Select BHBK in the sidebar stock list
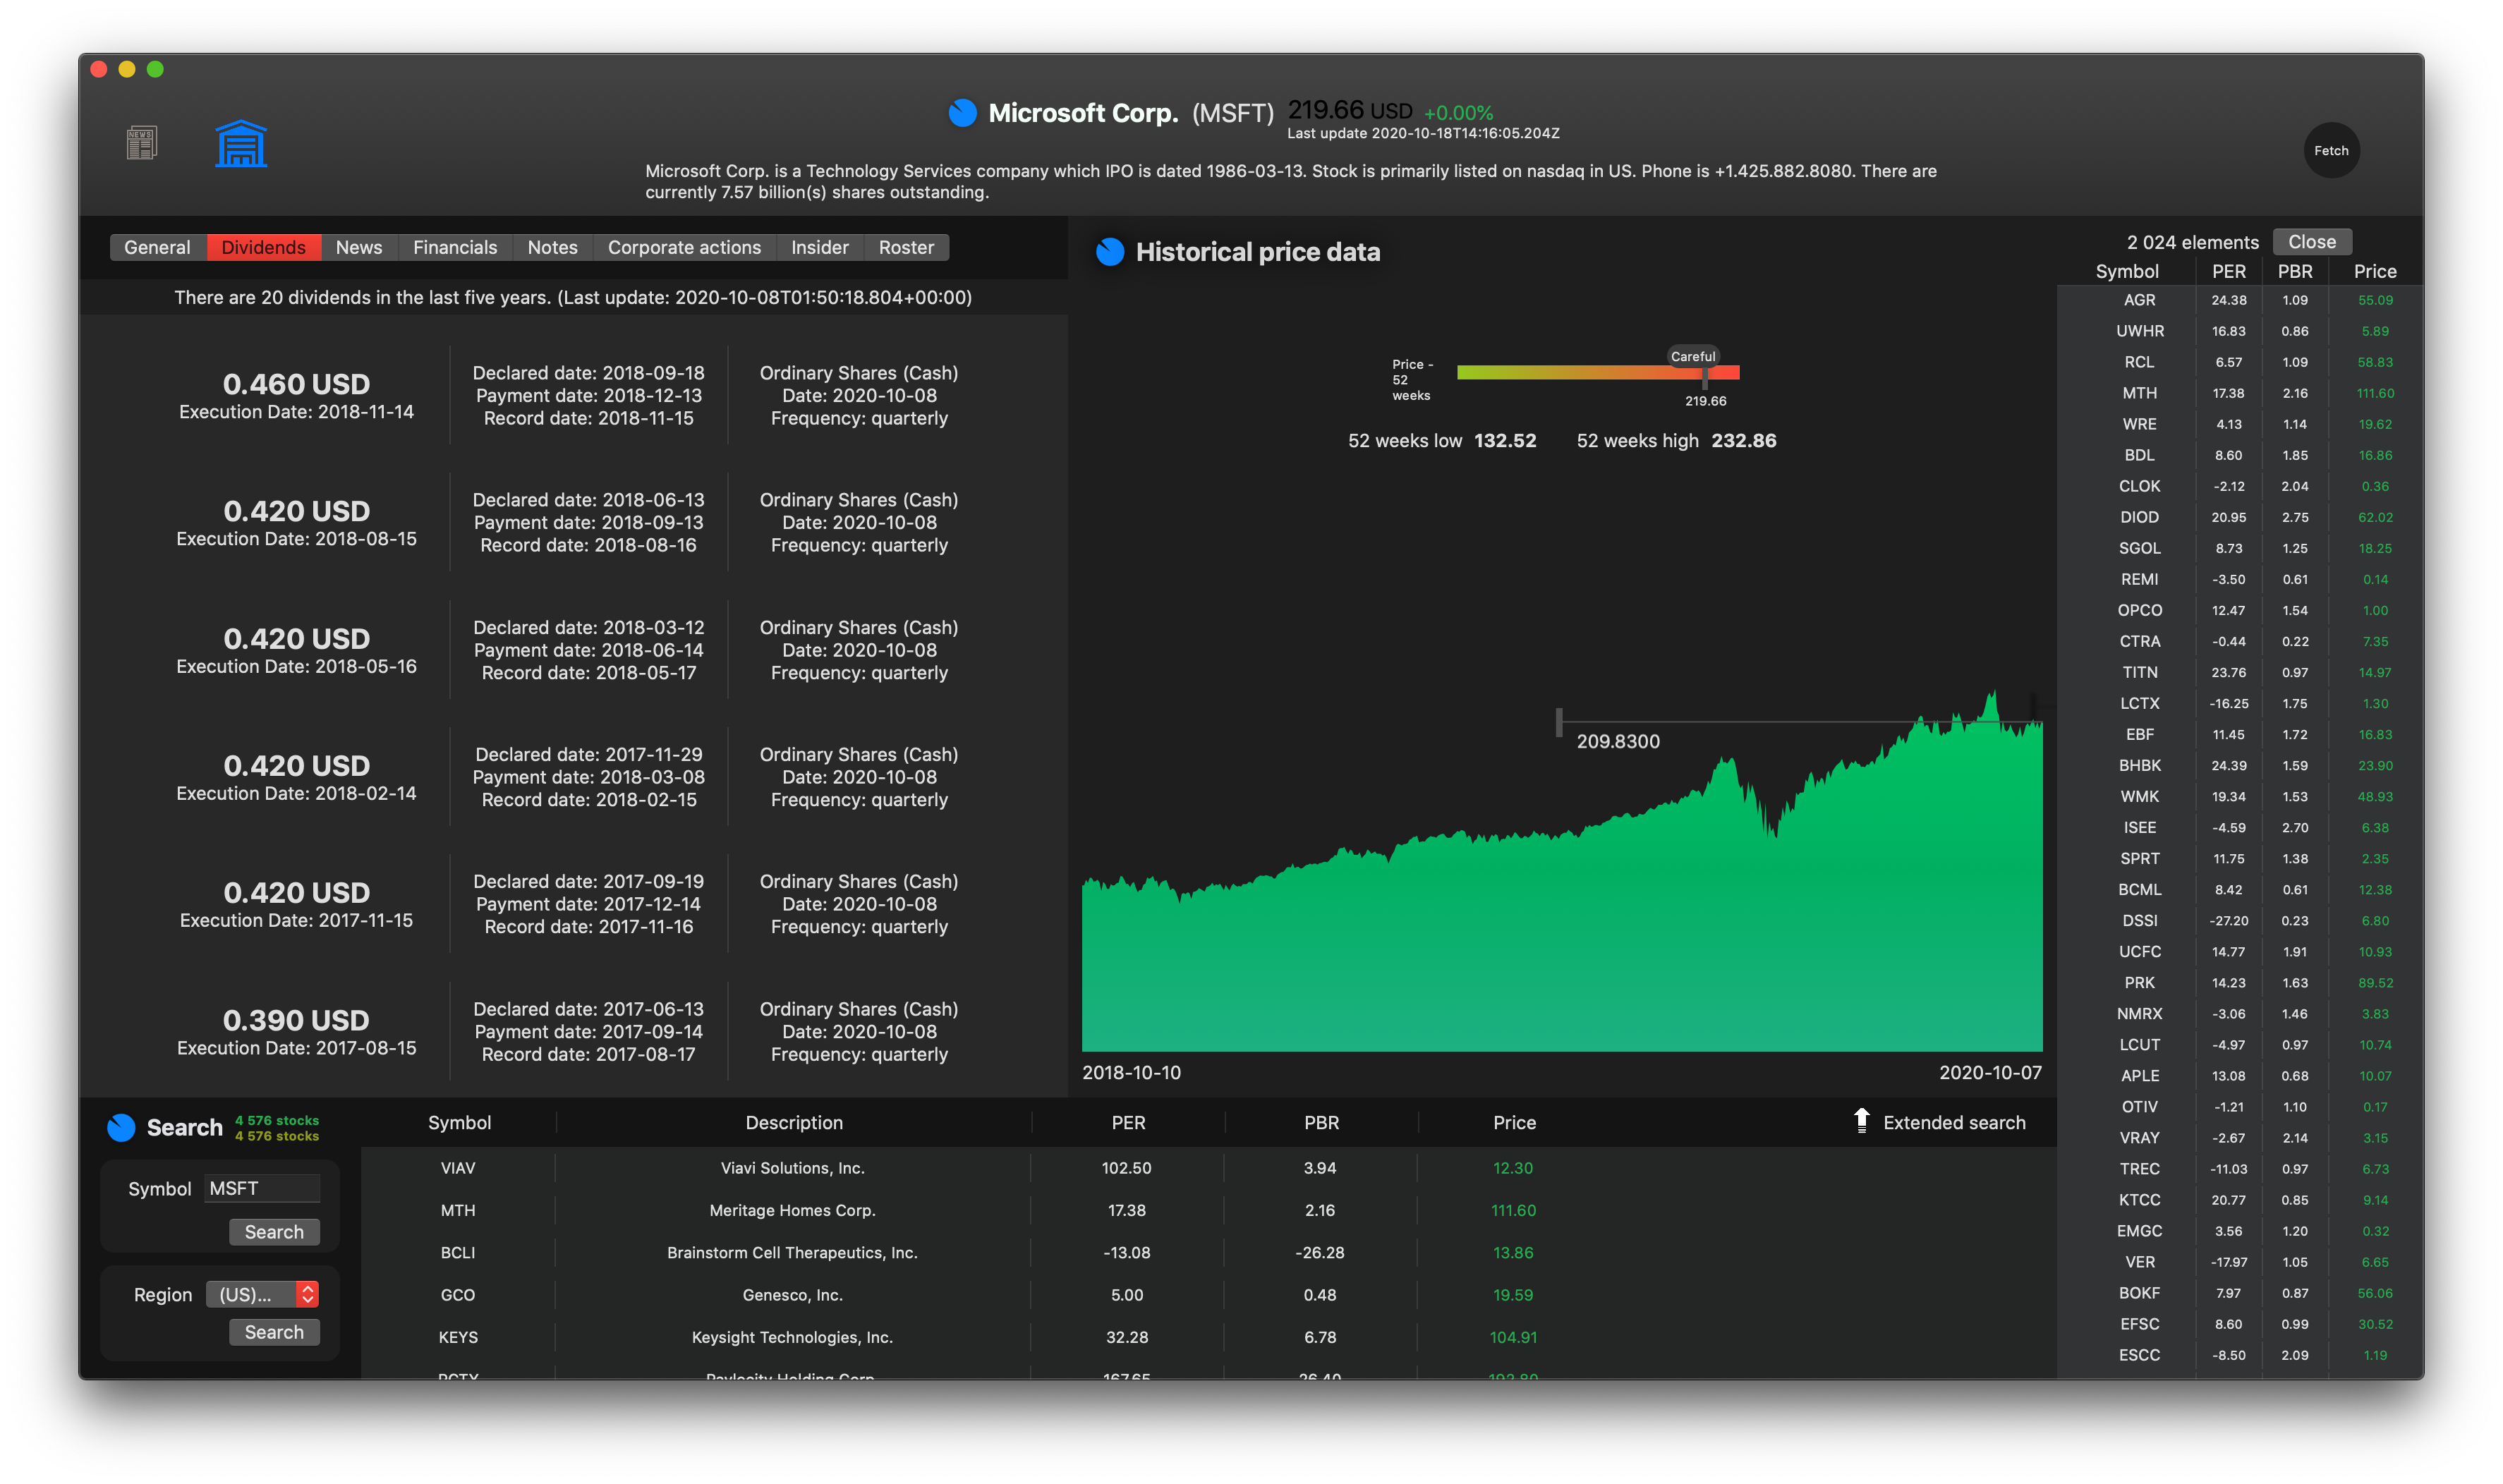This screenshot has width=2503, height=1484. tap(2240, 765)
